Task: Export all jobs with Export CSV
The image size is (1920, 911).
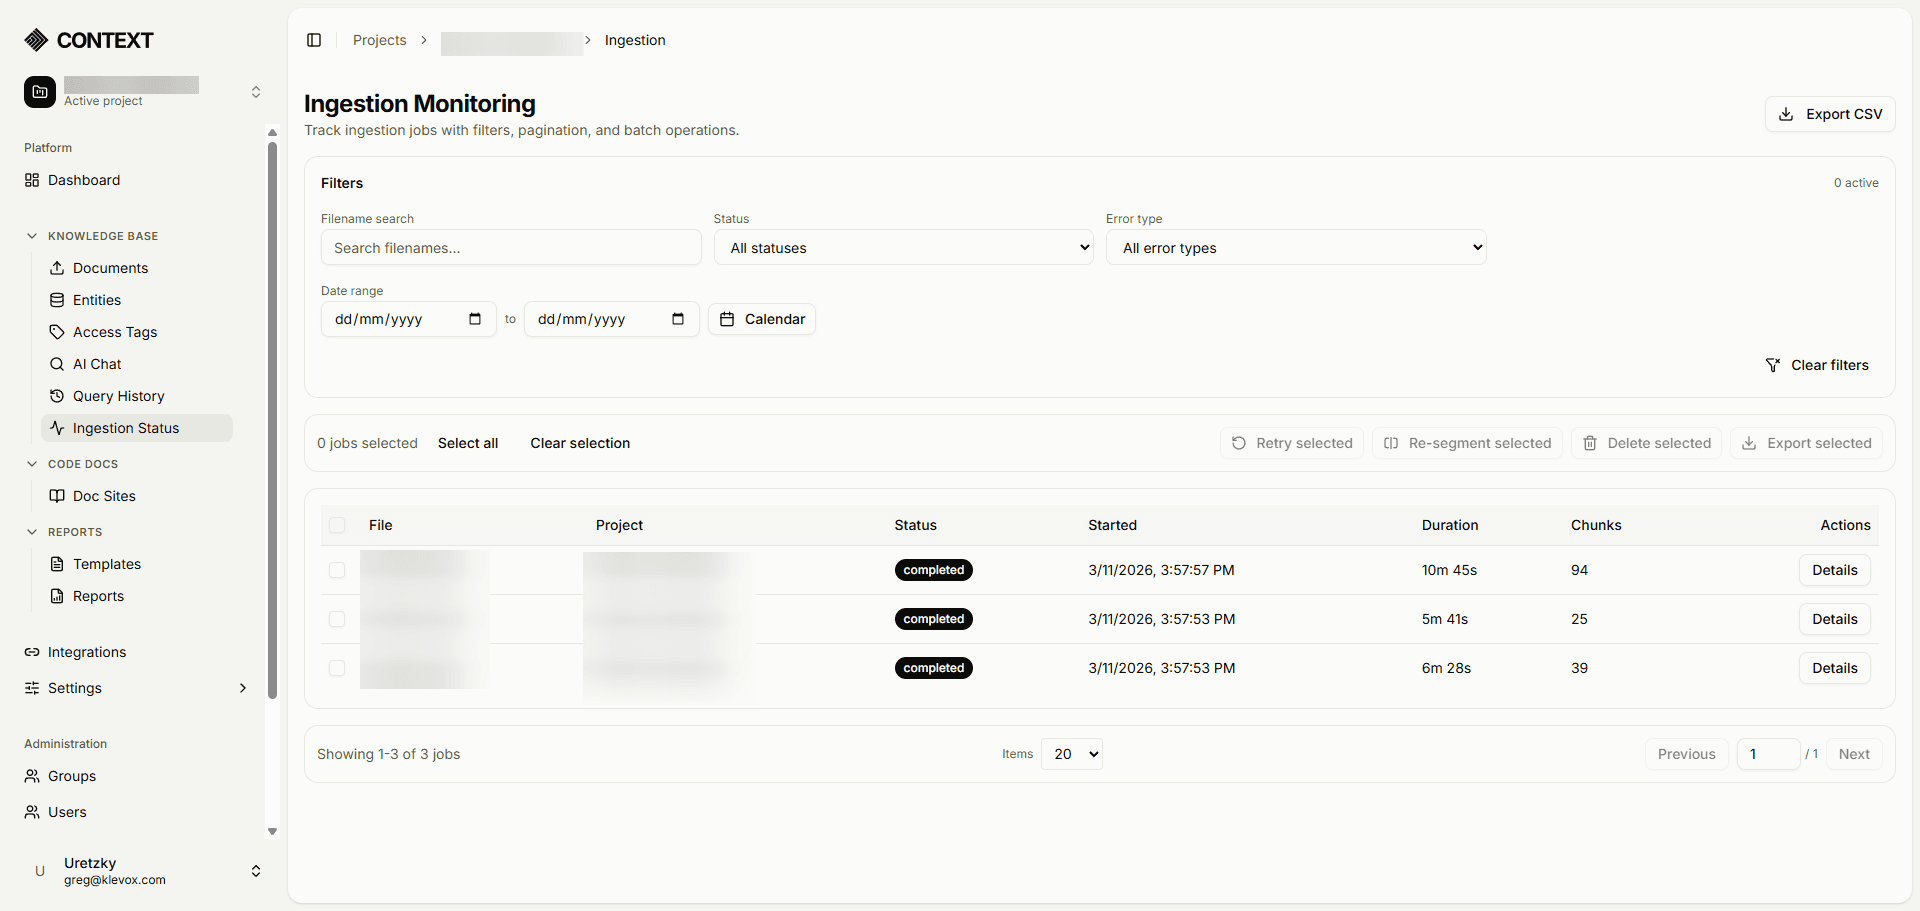Action: pyautogui.click(x=1830, y=114)
